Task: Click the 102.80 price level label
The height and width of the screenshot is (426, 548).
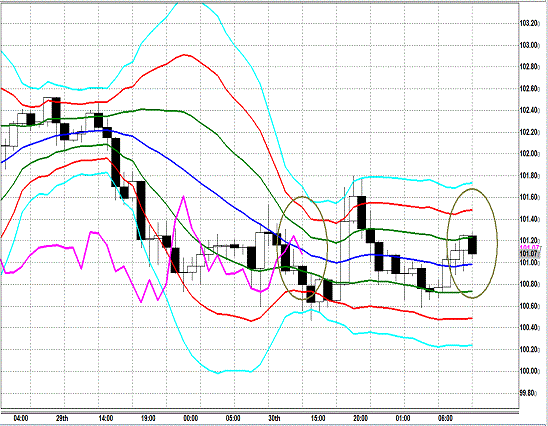Action: [530, 67]
